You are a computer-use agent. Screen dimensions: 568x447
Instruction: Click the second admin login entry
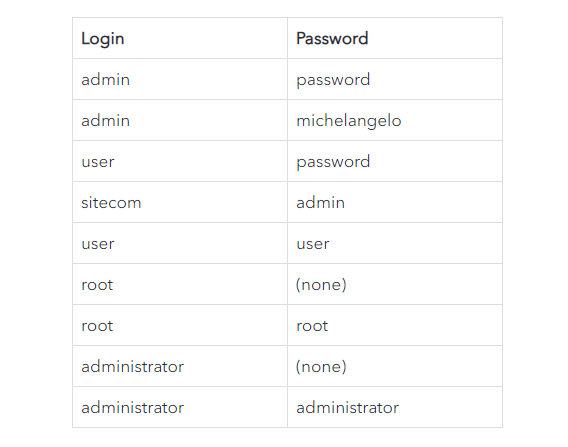(x=180, y=120)
